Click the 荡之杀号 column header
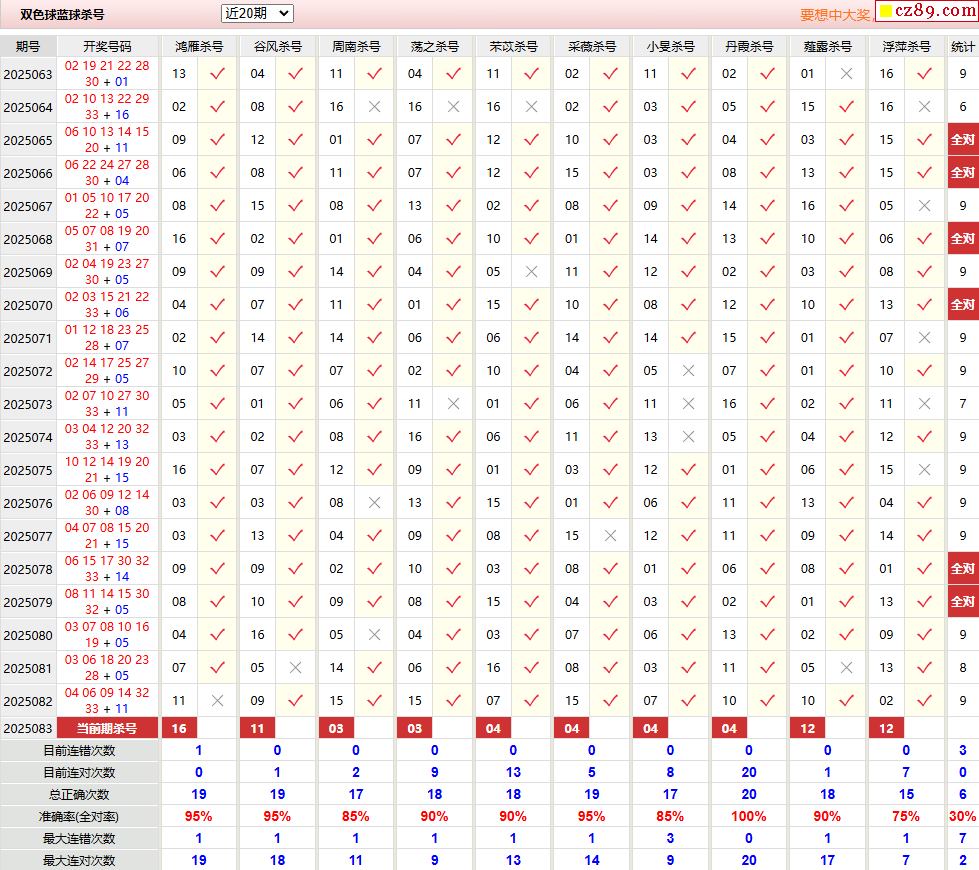 tap(435, 47)
